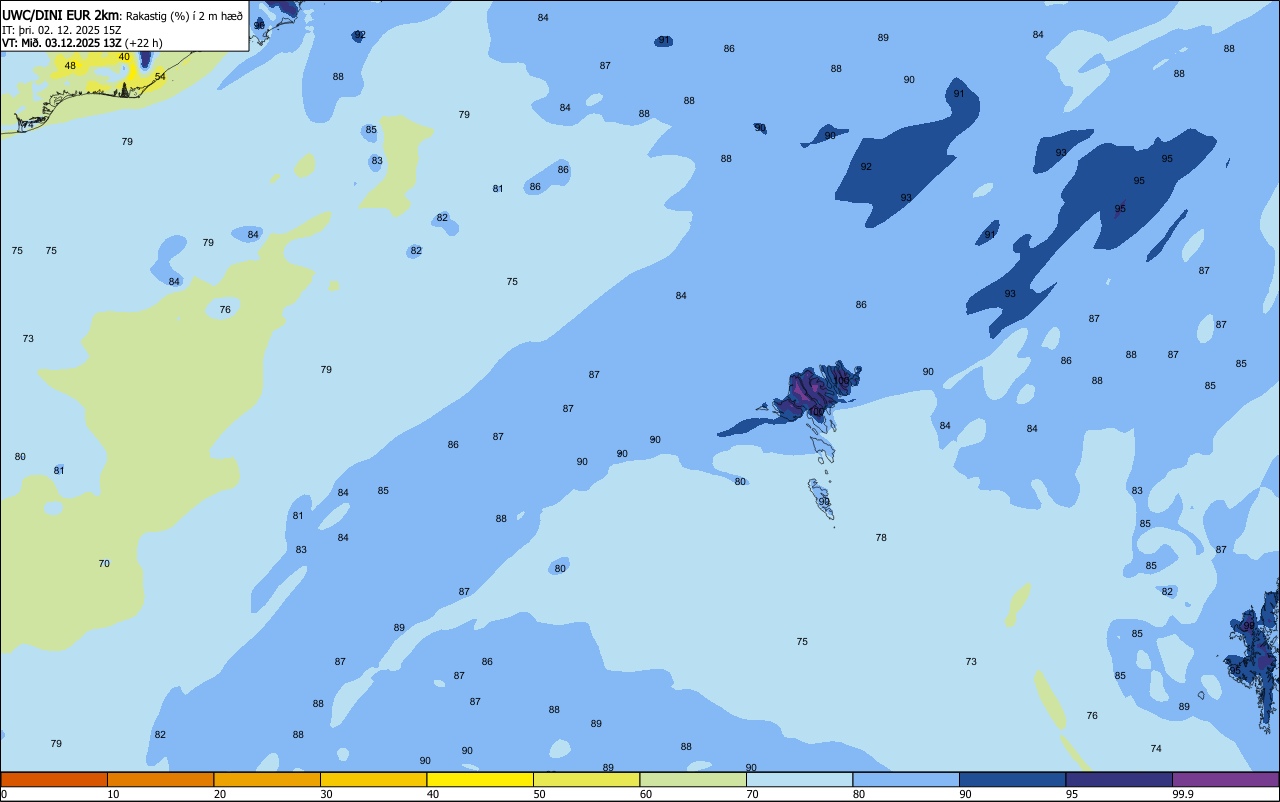Click the humidity value "48" in the yellow area

70,66
